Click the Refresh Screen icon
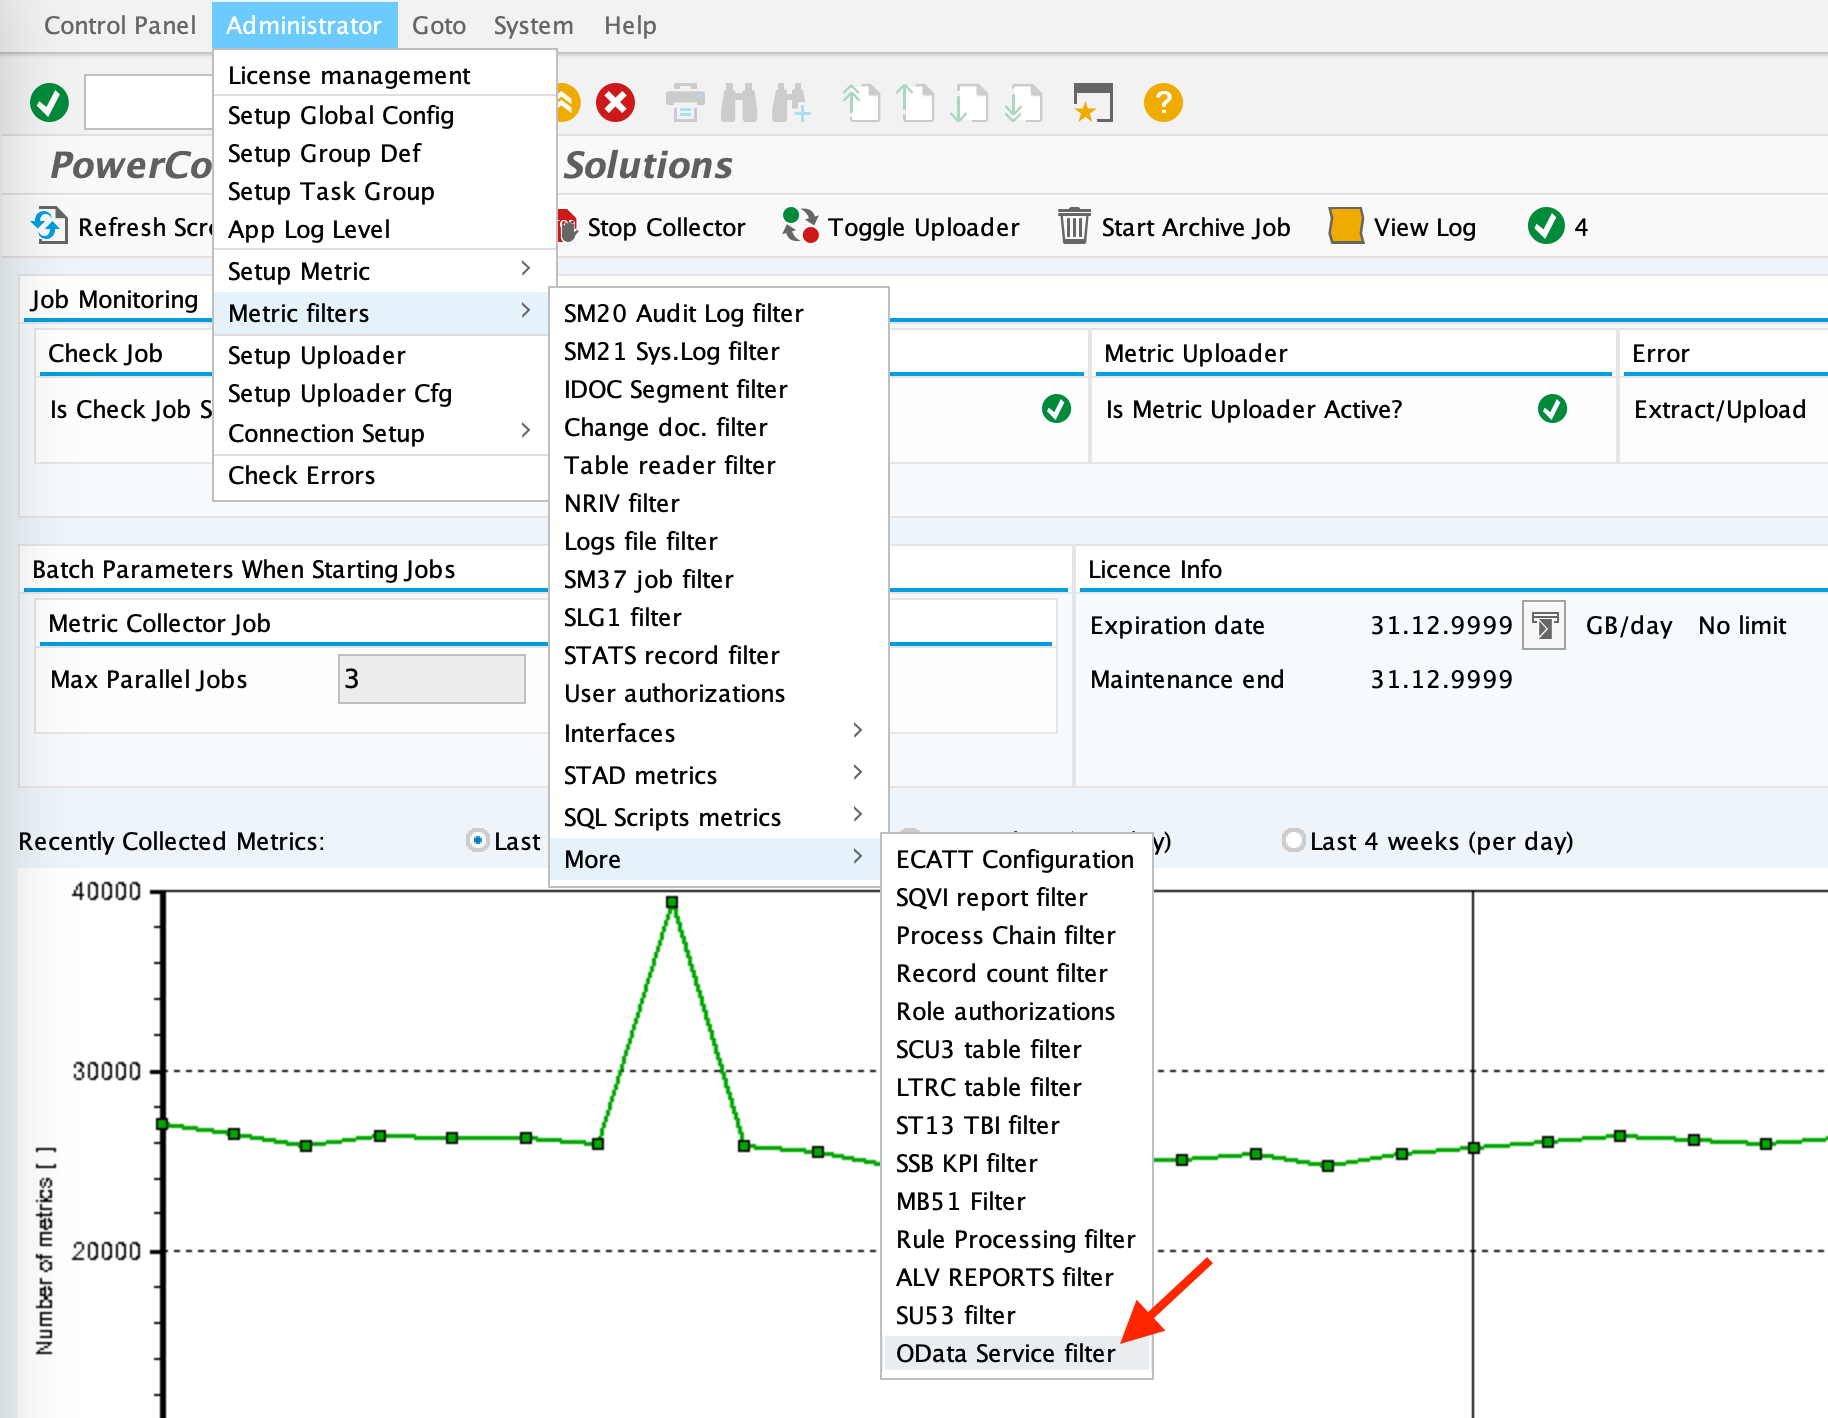 (x=49, y=226)
